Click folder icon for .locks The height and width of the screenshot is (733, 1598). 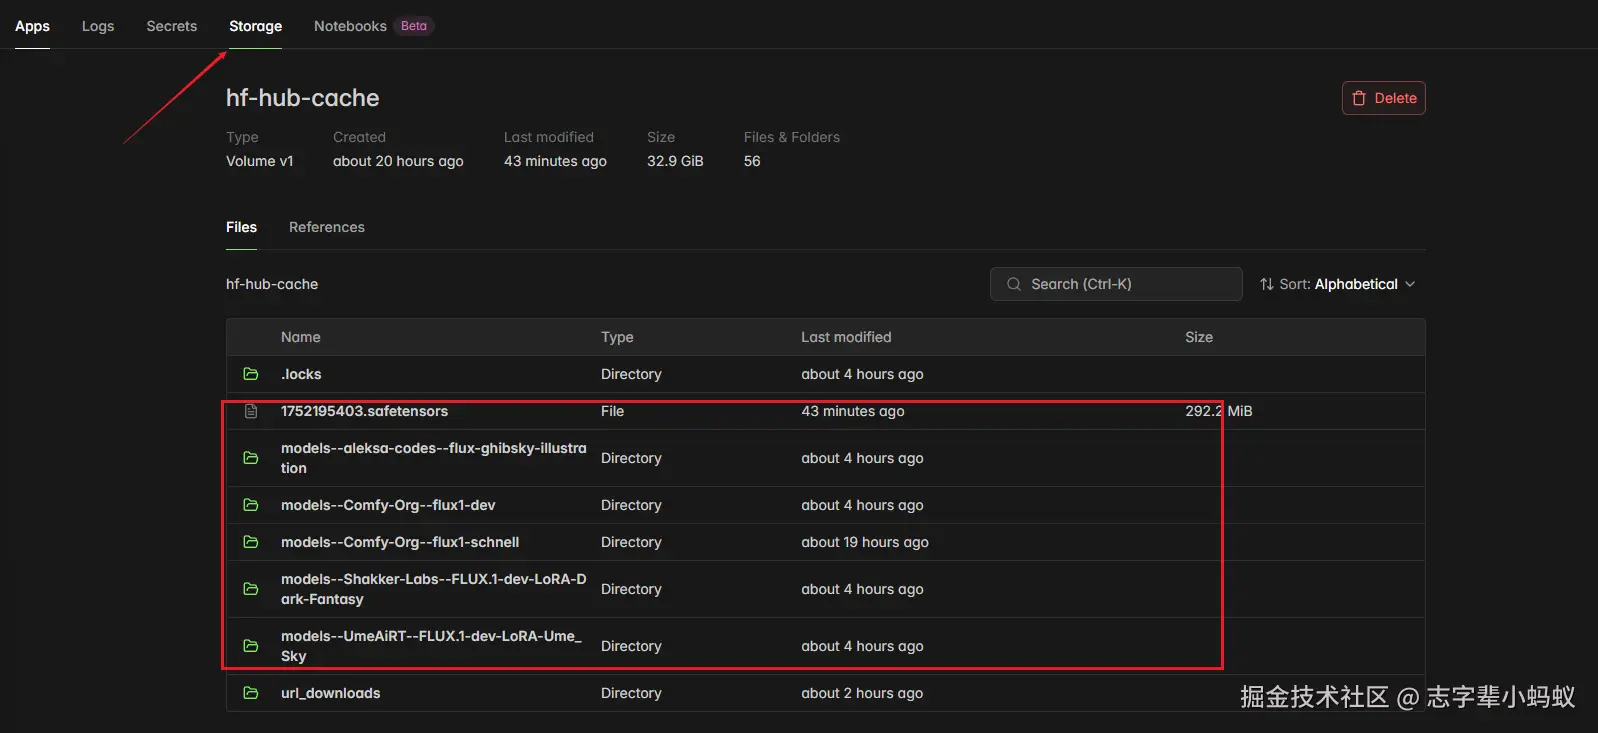coord(251,374)
